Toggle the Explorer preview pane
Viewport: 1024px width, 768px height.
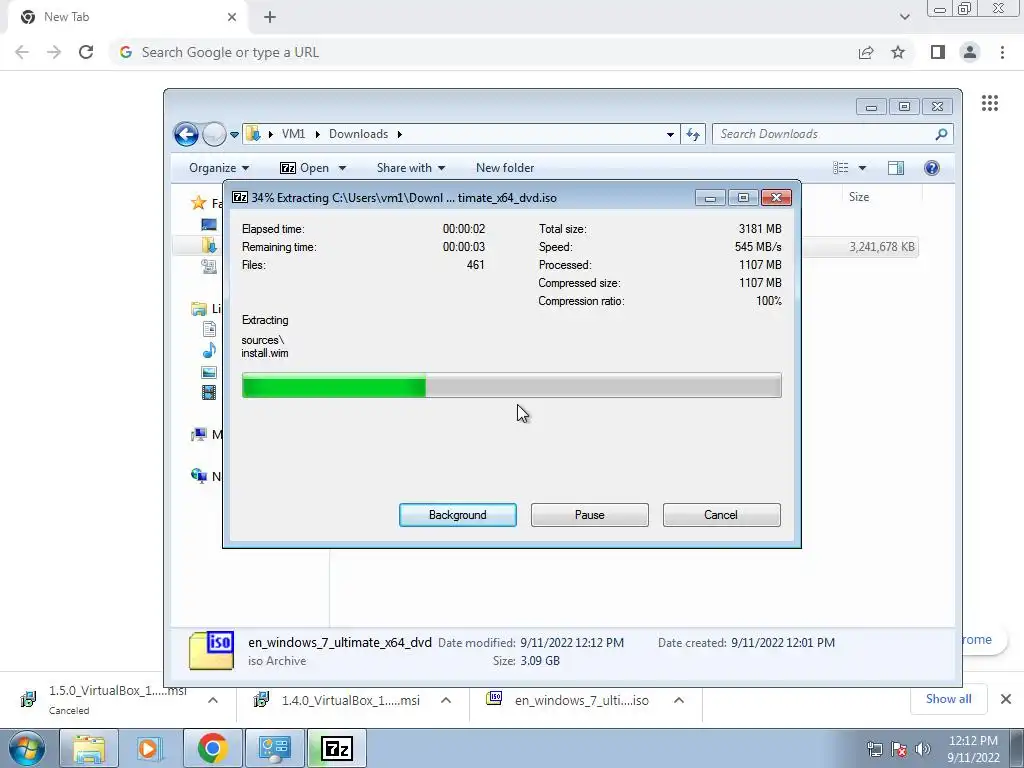coord(896,168)
